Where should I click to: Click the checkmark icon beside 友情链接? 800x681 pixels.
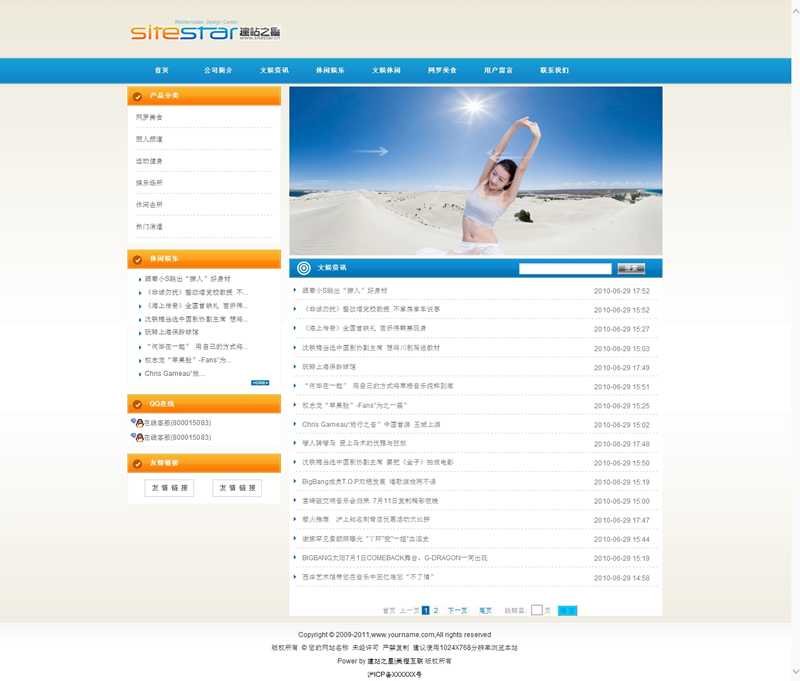pyautogui.click(x=137, y=463)
